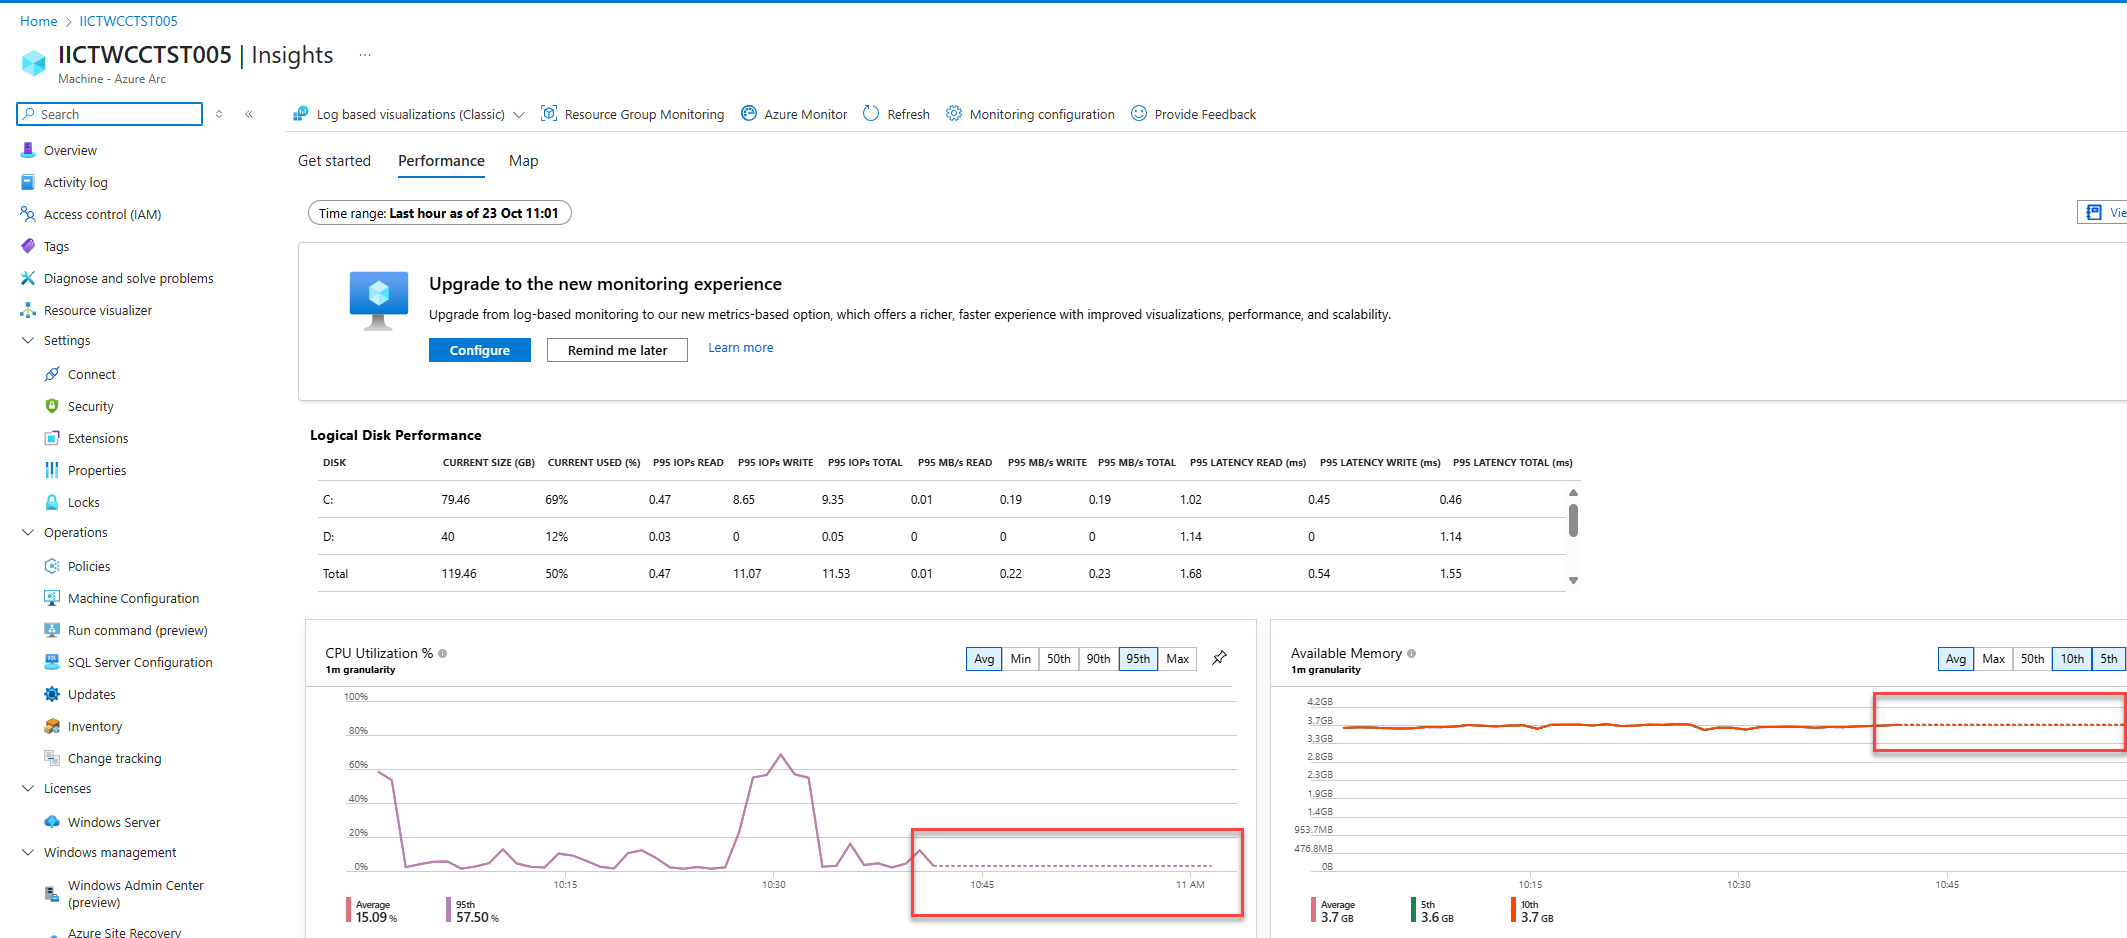Open the Inventory icon

(x=52, y=726)
